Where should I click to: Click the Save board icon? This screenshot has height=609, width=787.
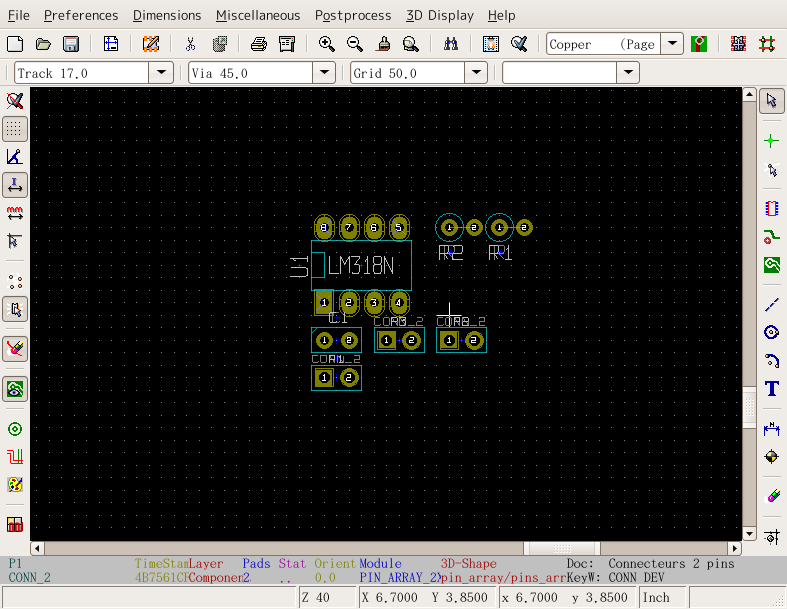[x=71, y=44]
